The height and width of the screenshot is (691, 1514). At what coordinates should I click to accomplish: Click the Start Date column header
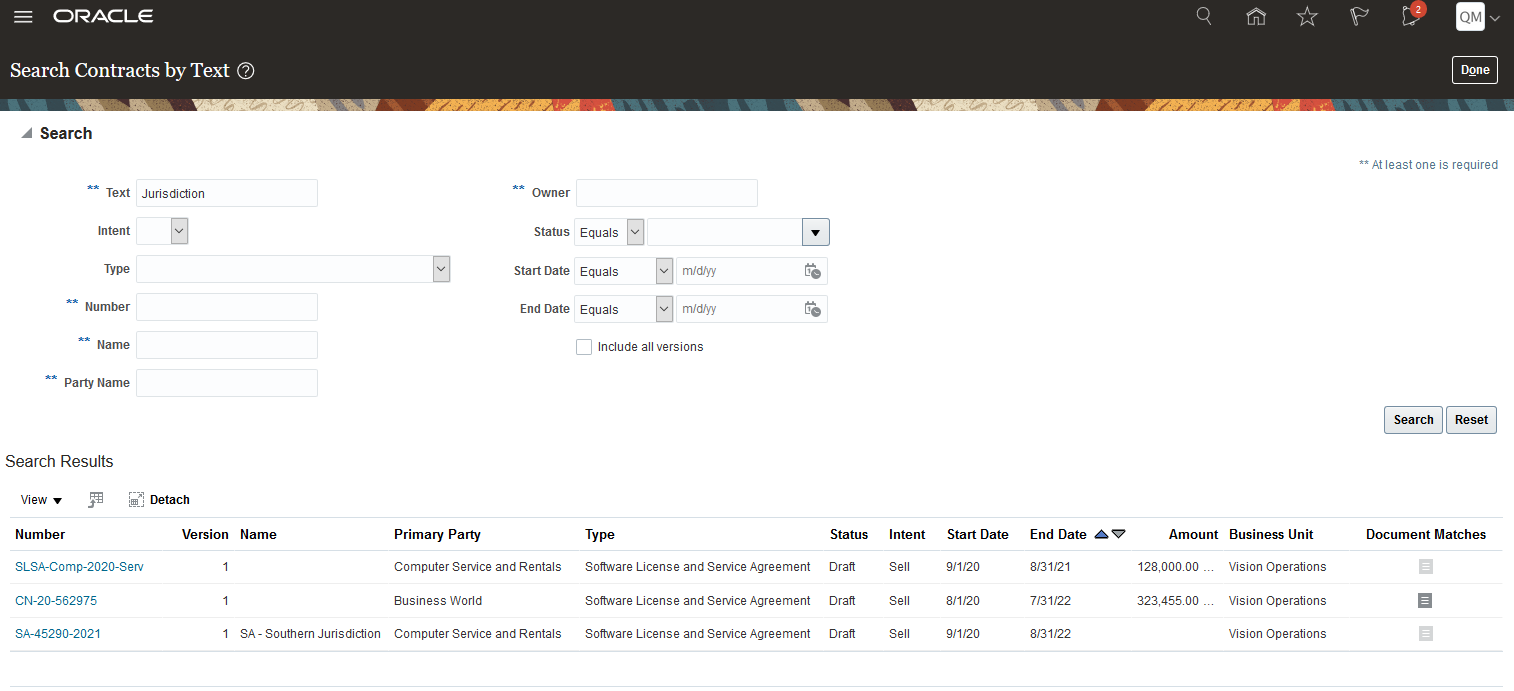tap(978, 534)
